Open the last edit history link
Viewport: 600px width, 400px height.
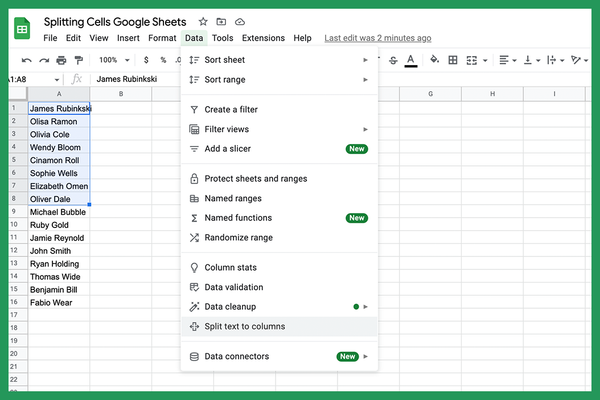pyautogui.click(x=378, y=38)
